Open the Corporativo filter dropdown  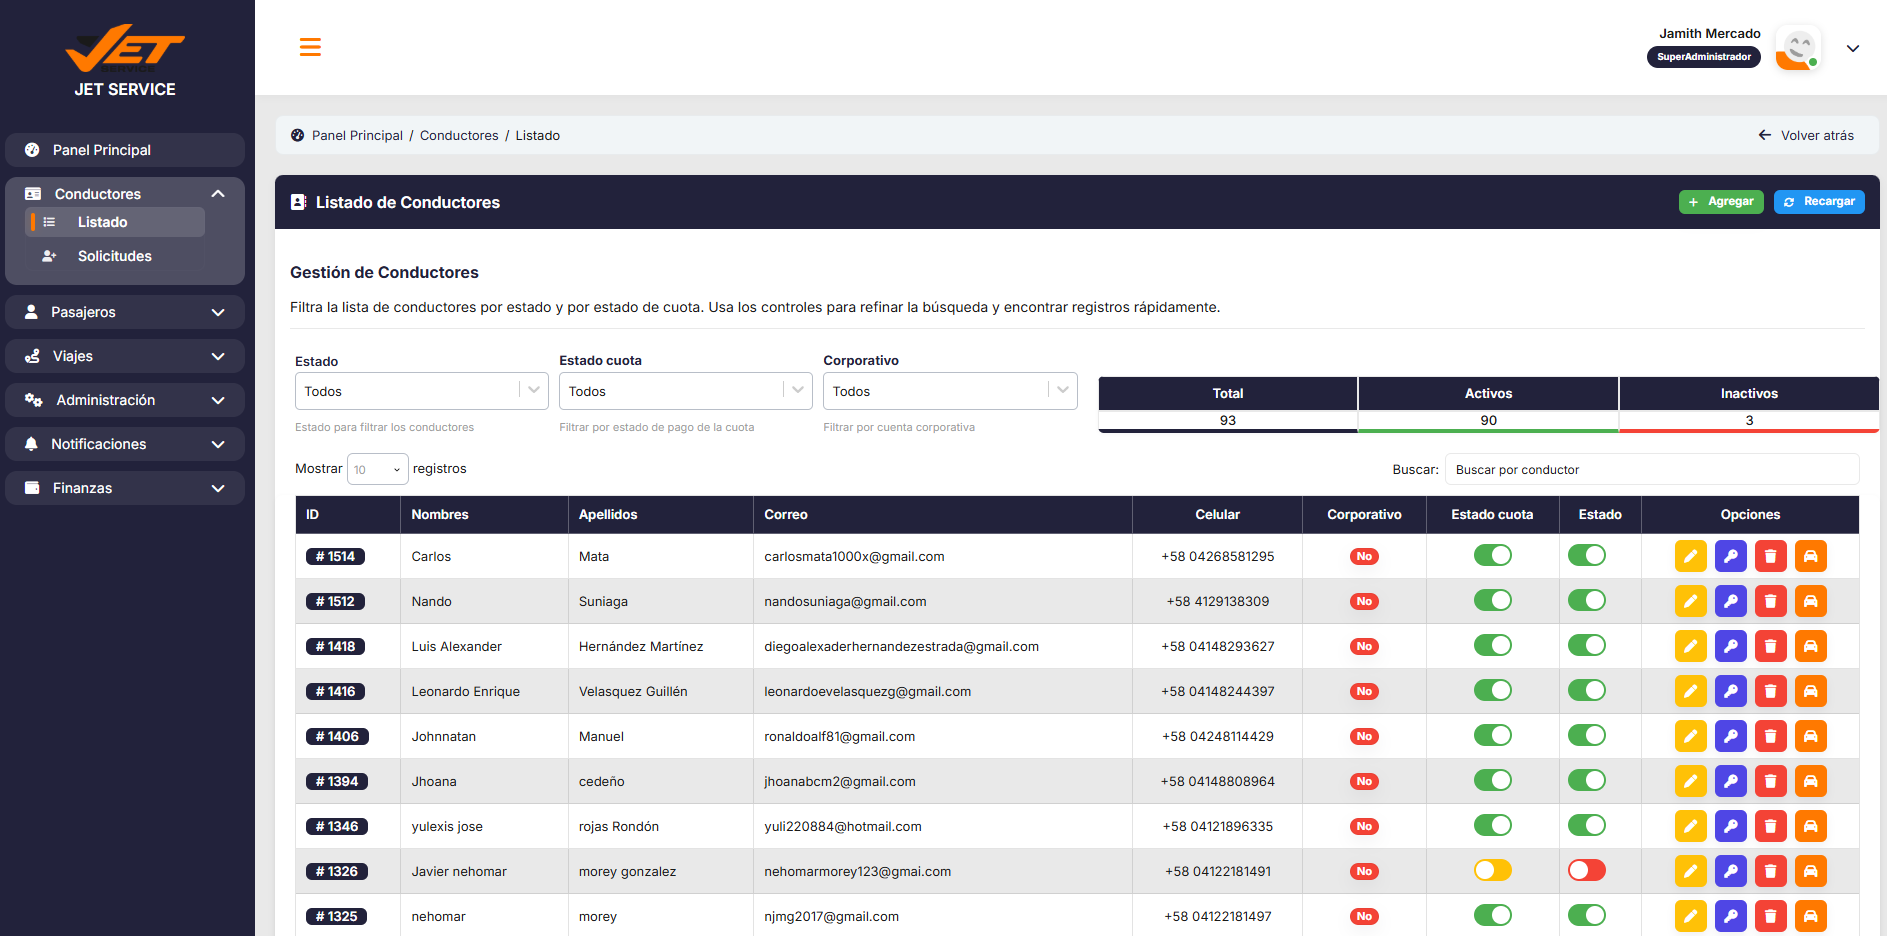point(950,391)
